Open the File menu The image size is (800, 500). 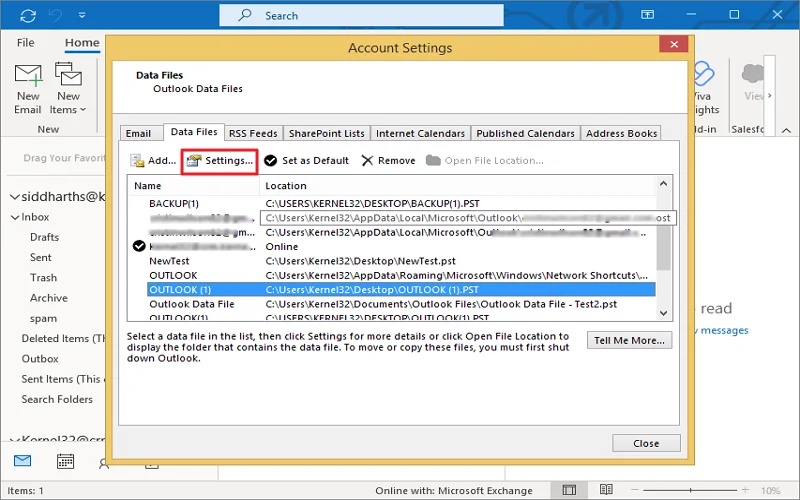(26, 42)
